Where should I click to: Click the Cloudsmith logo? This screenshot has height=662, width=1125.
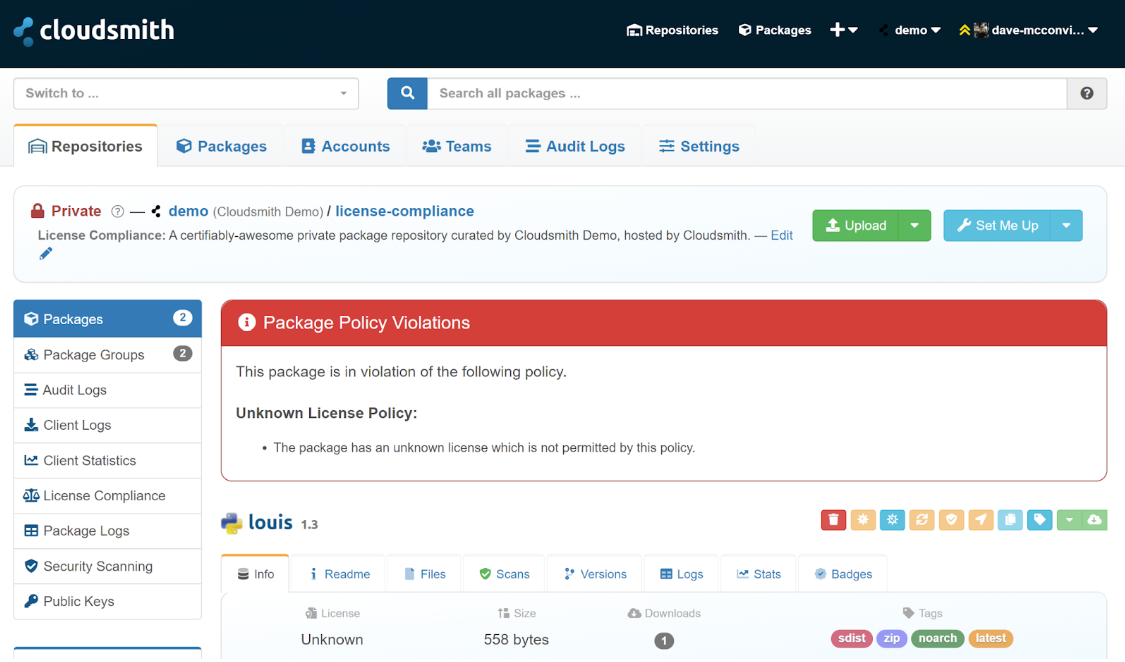[94, 30]
